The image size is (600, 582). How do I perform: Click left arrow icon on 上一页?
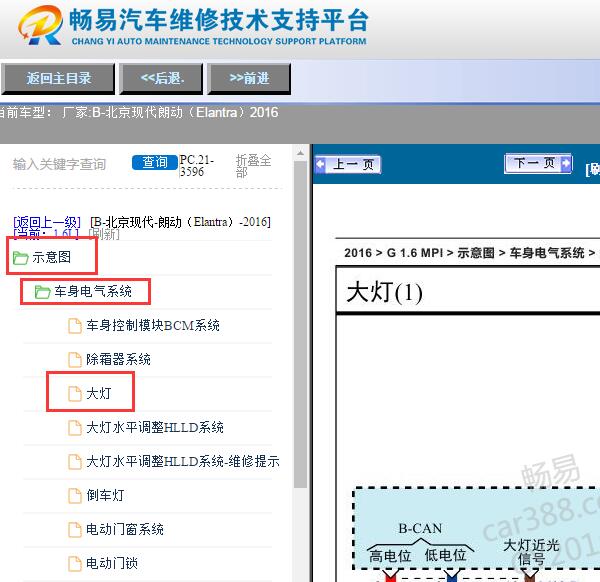(320, 165)
